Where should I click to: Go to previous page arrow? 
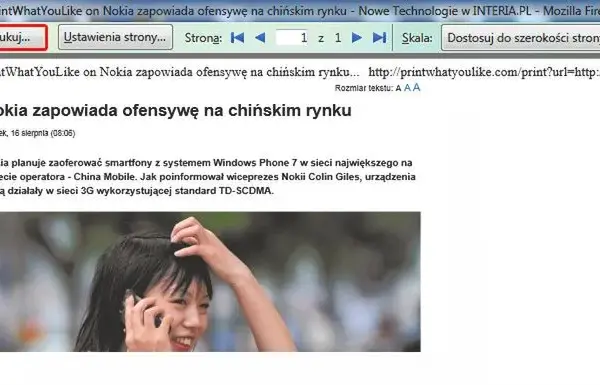(x=260, y=38)
